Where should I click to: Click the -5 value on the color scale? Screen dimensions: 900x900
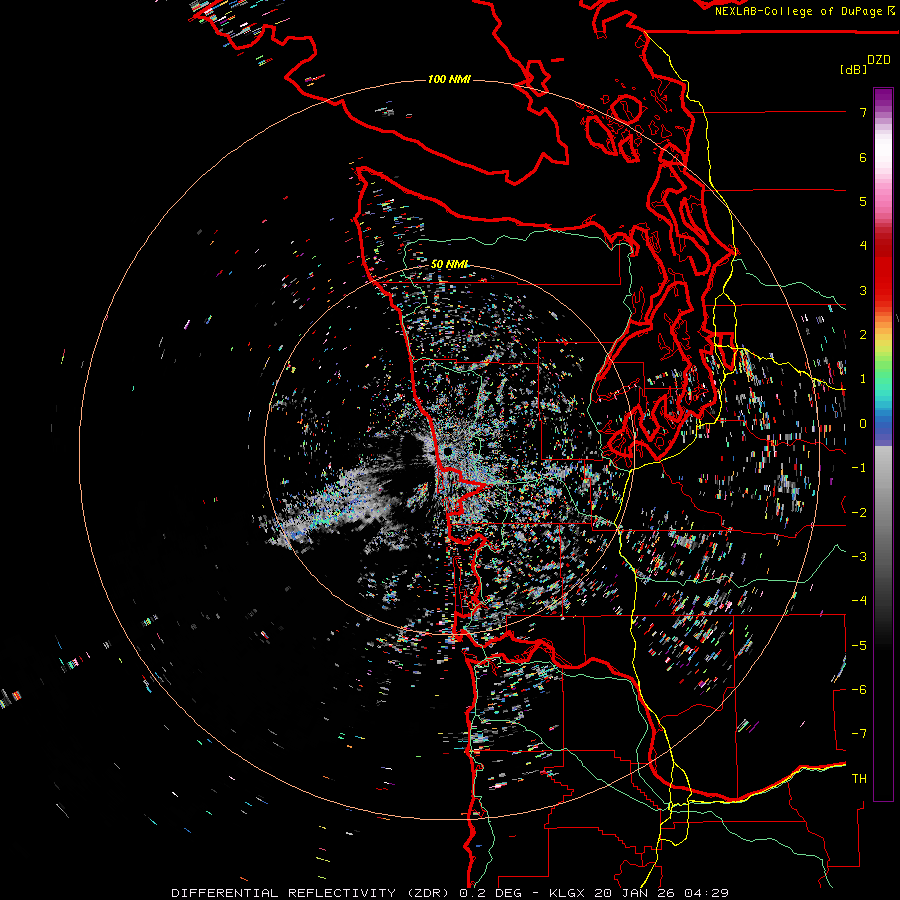(x=859, y=646)
